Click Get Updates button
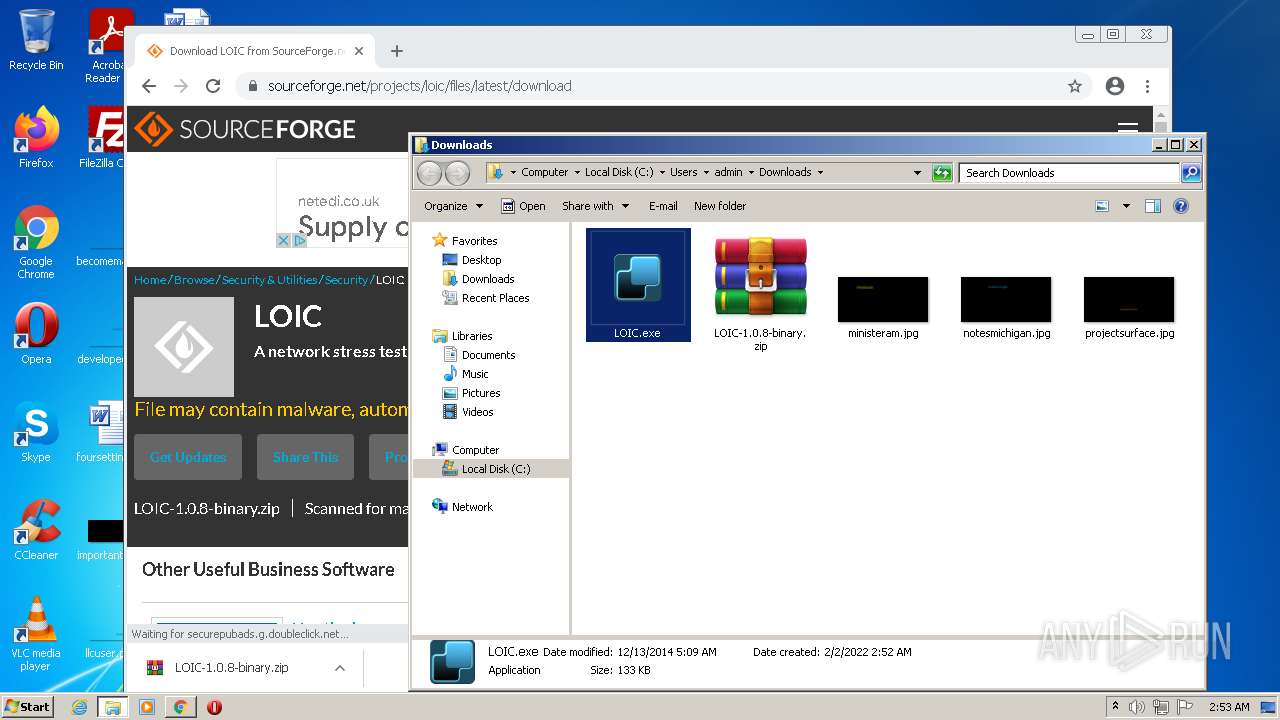Screen dimensions: 1280x720 click(188, 457)
